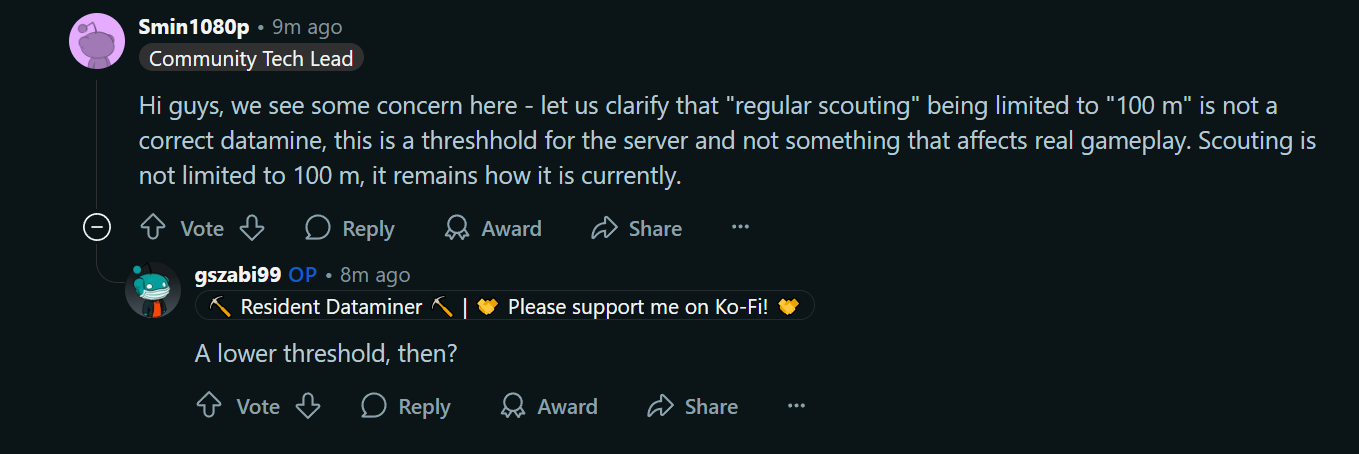The height and width of the screenshot is (454, 1359).
Task: Click the 9m ago timestamp
Action: pos(307,27)
